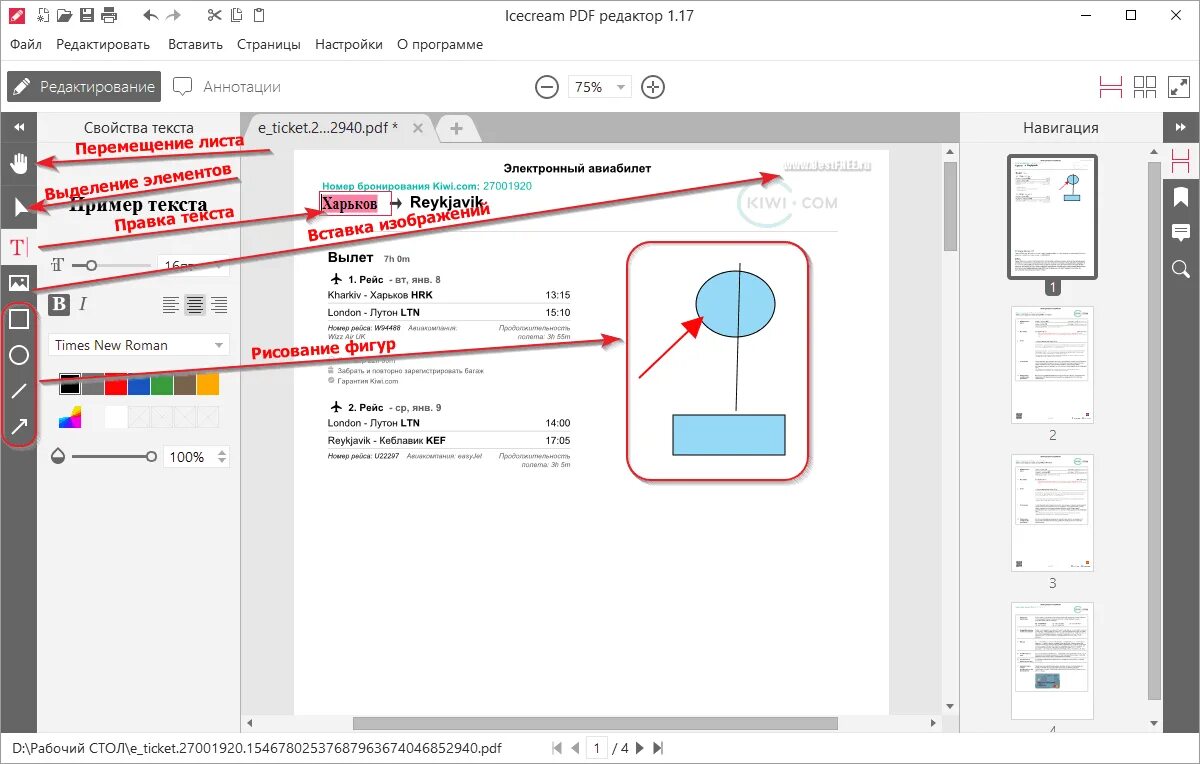
Task: Add a new tab with plus
Action: click(x=456, y=128)
